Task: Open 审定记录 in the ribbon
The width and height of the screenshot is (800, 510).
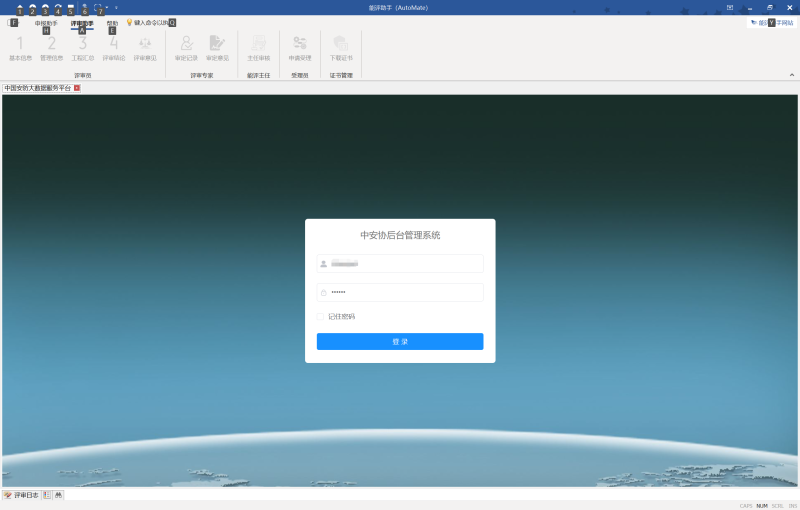Action: coord(186,46)
